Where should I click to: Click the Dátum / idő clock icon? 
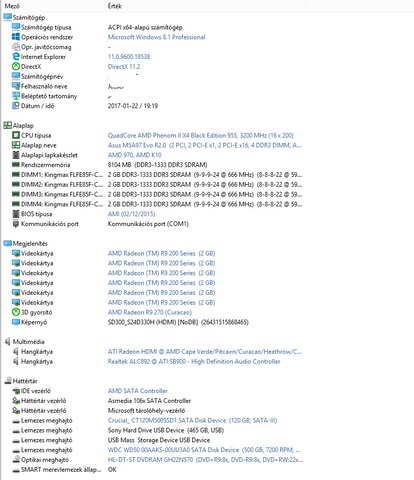[x=16, y=106]
